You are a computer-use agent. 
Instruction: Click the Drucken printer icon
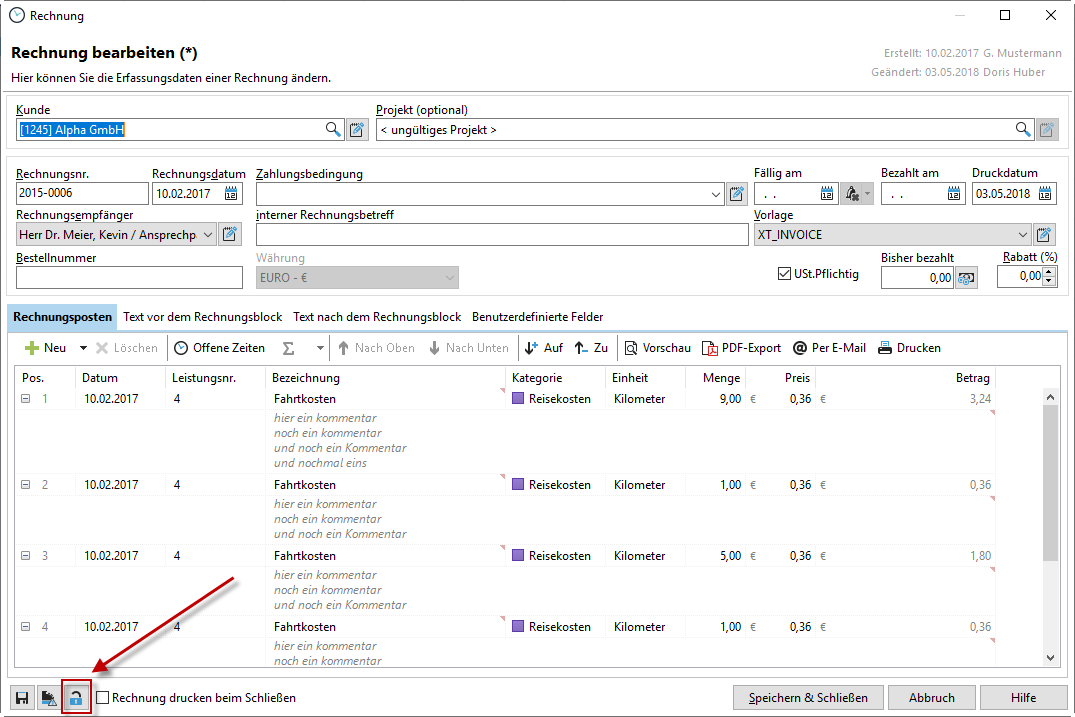(x=885, y=348)
